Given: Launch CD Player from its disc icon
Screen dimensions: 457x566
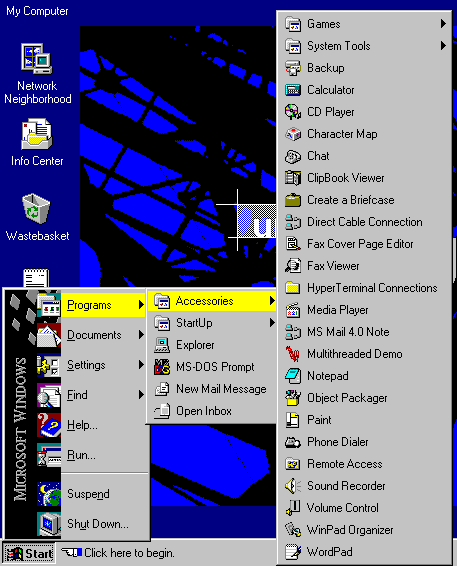Looking at the screenshot, I should pyautogui.click(x=293, y=112).
